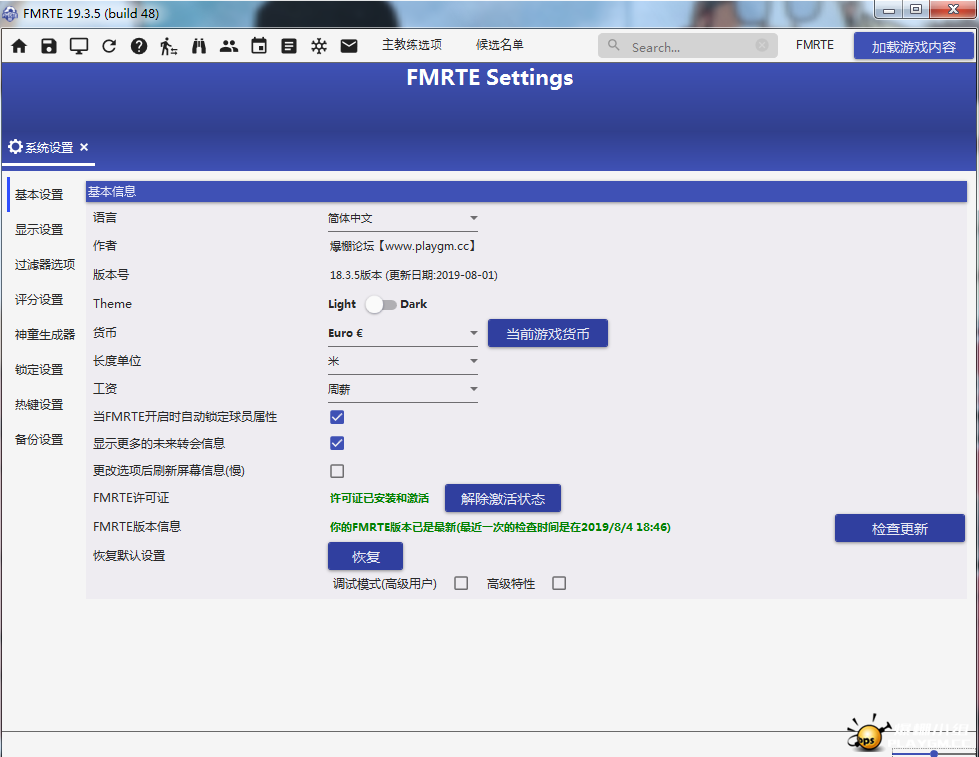The height and width of the screenshot is (757, 979).
Task: Enable 高级特性 checkbox
Action: (559, 583)
